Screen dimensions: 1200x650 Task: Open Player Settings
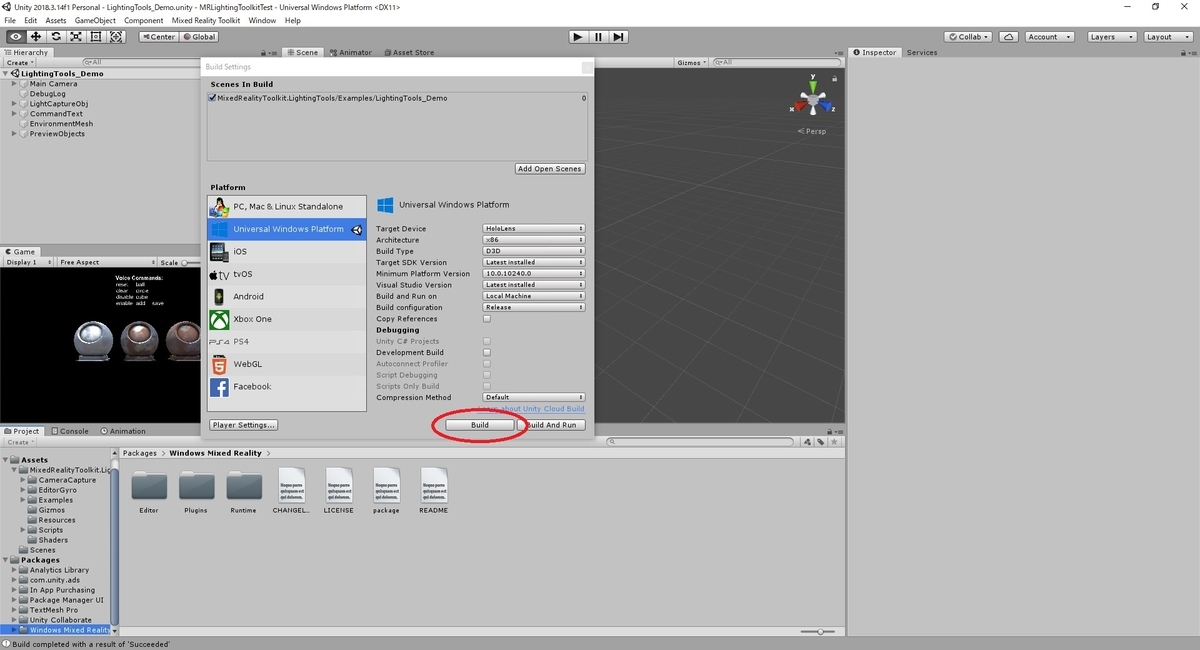pyautogui.click(x=244, y=425)
